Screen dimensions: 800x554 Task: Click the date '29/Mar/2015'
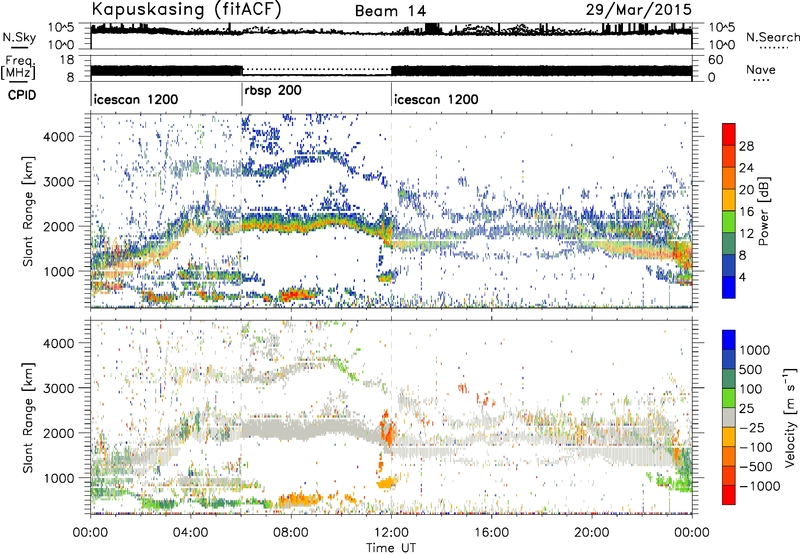tap(639, 9)
